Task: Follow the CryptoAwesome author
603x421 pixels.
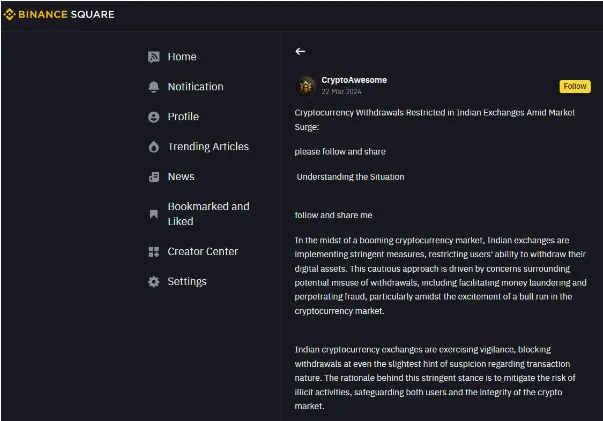Action: [575, 87]
